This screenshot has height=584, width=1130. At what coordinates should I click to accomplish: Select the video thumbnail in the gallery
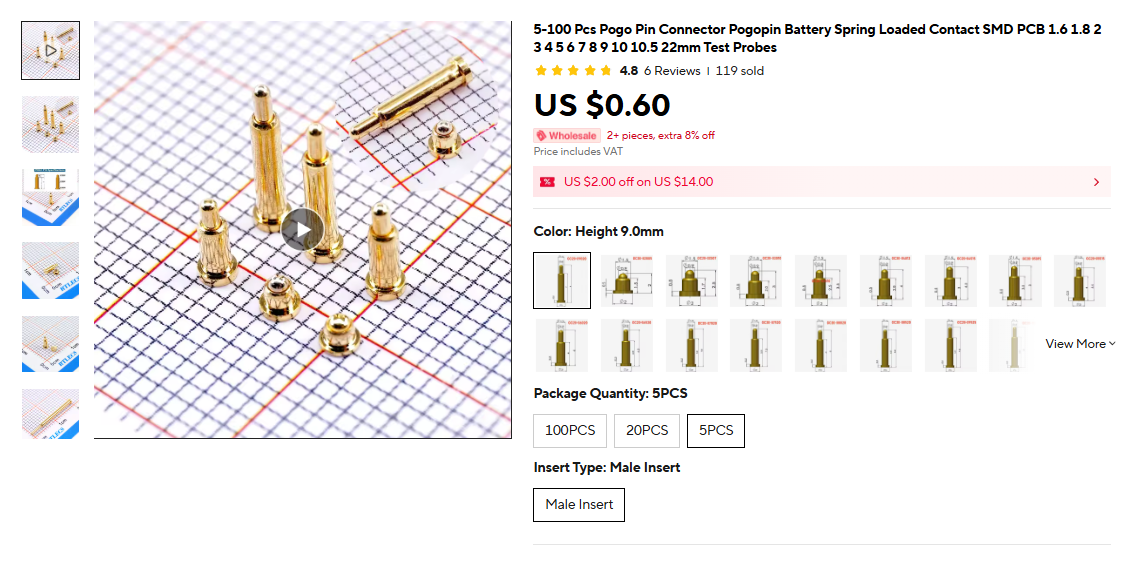click(50, 50)
